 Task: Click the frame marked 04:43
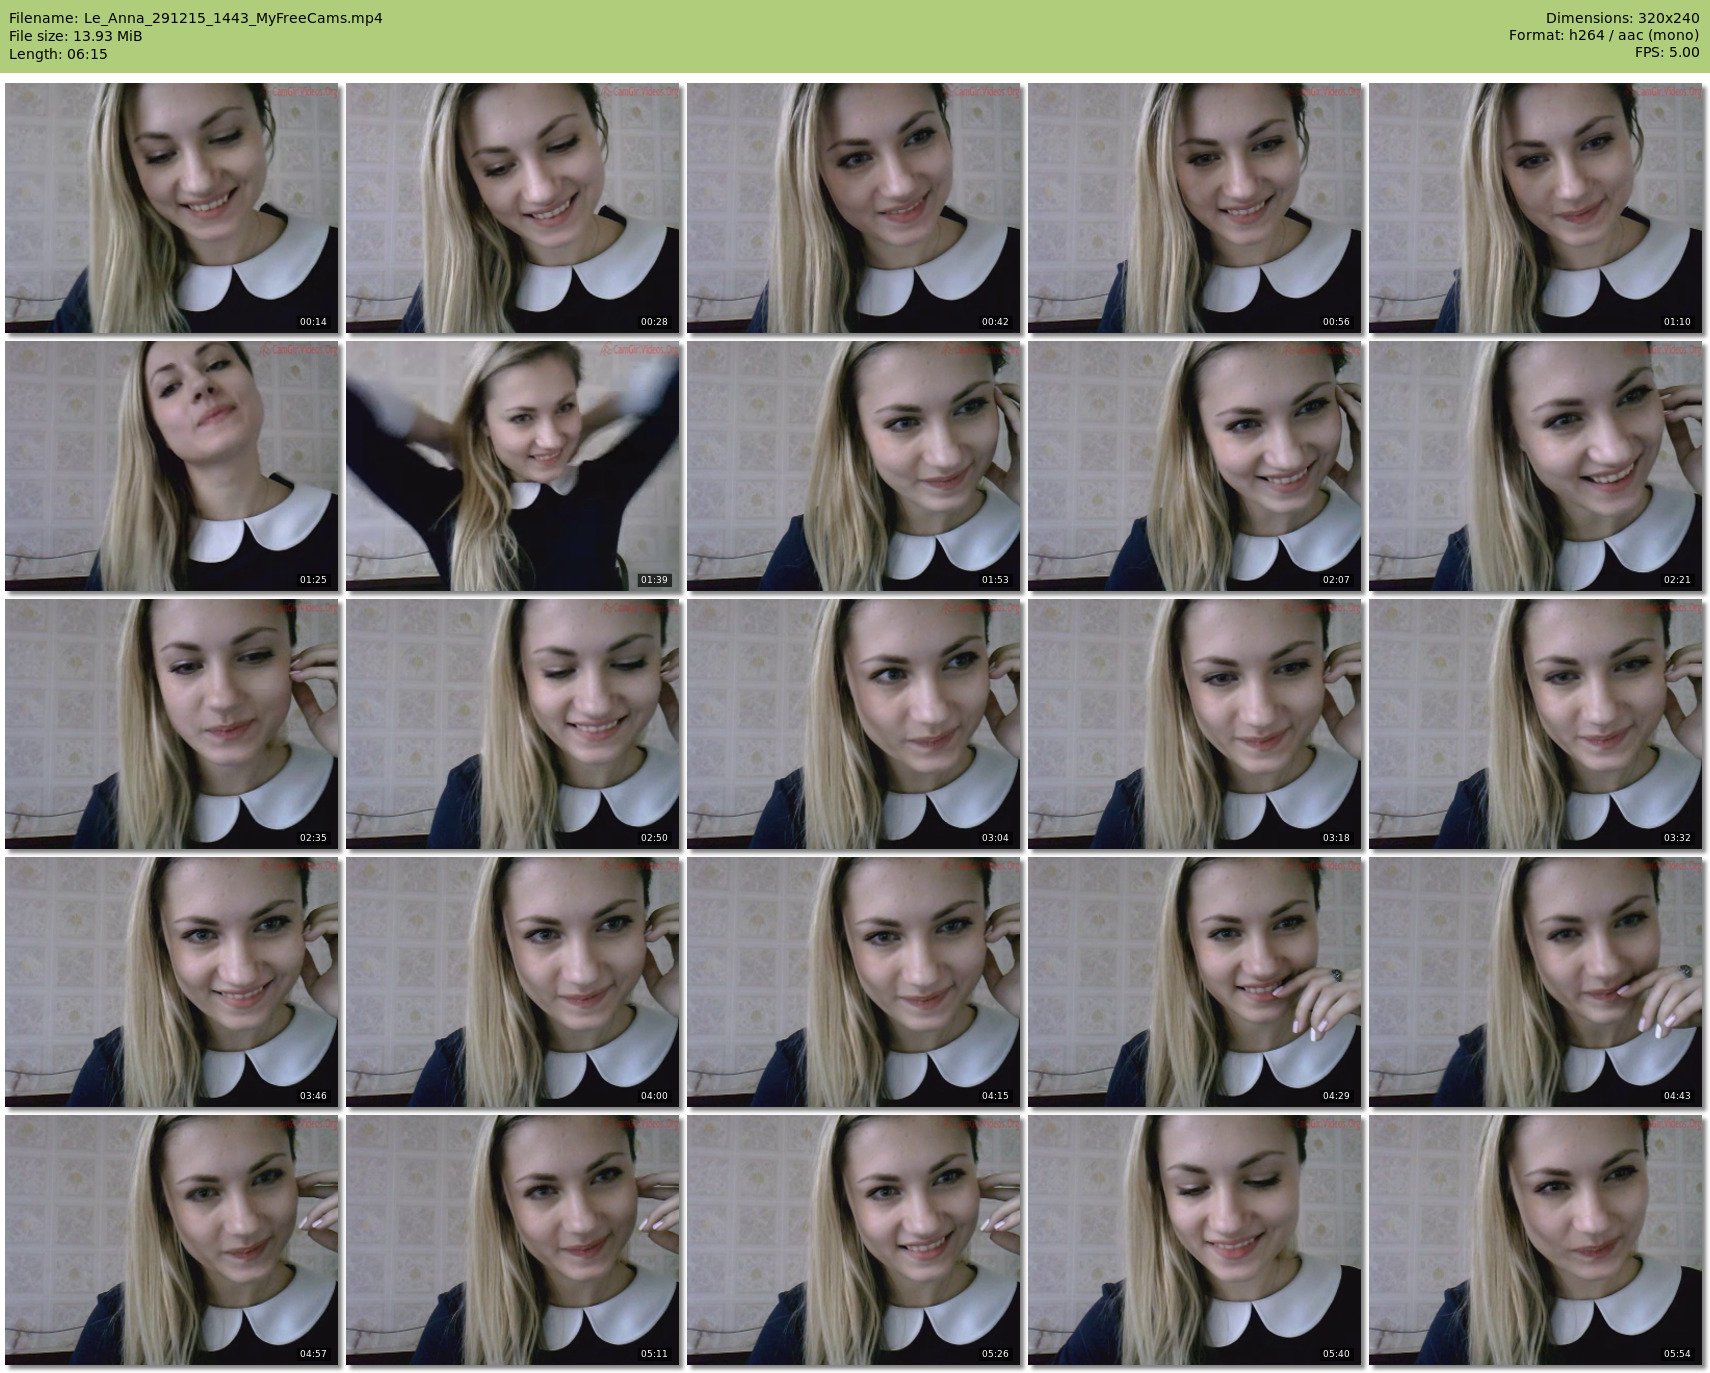pyautogui.click(x=1535, y=982)
